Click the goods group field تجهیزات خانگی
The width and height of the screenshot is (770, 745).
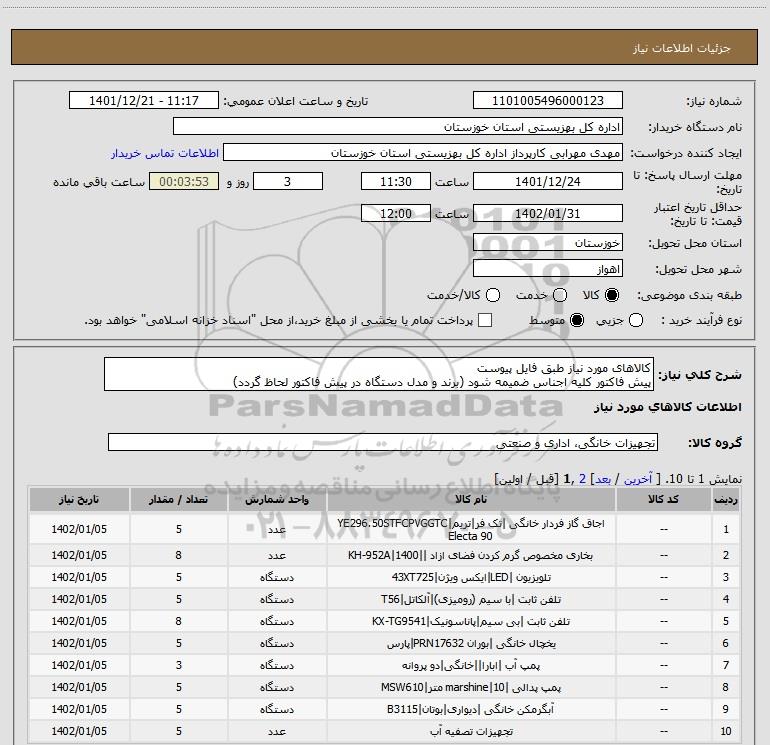(383, 442)
